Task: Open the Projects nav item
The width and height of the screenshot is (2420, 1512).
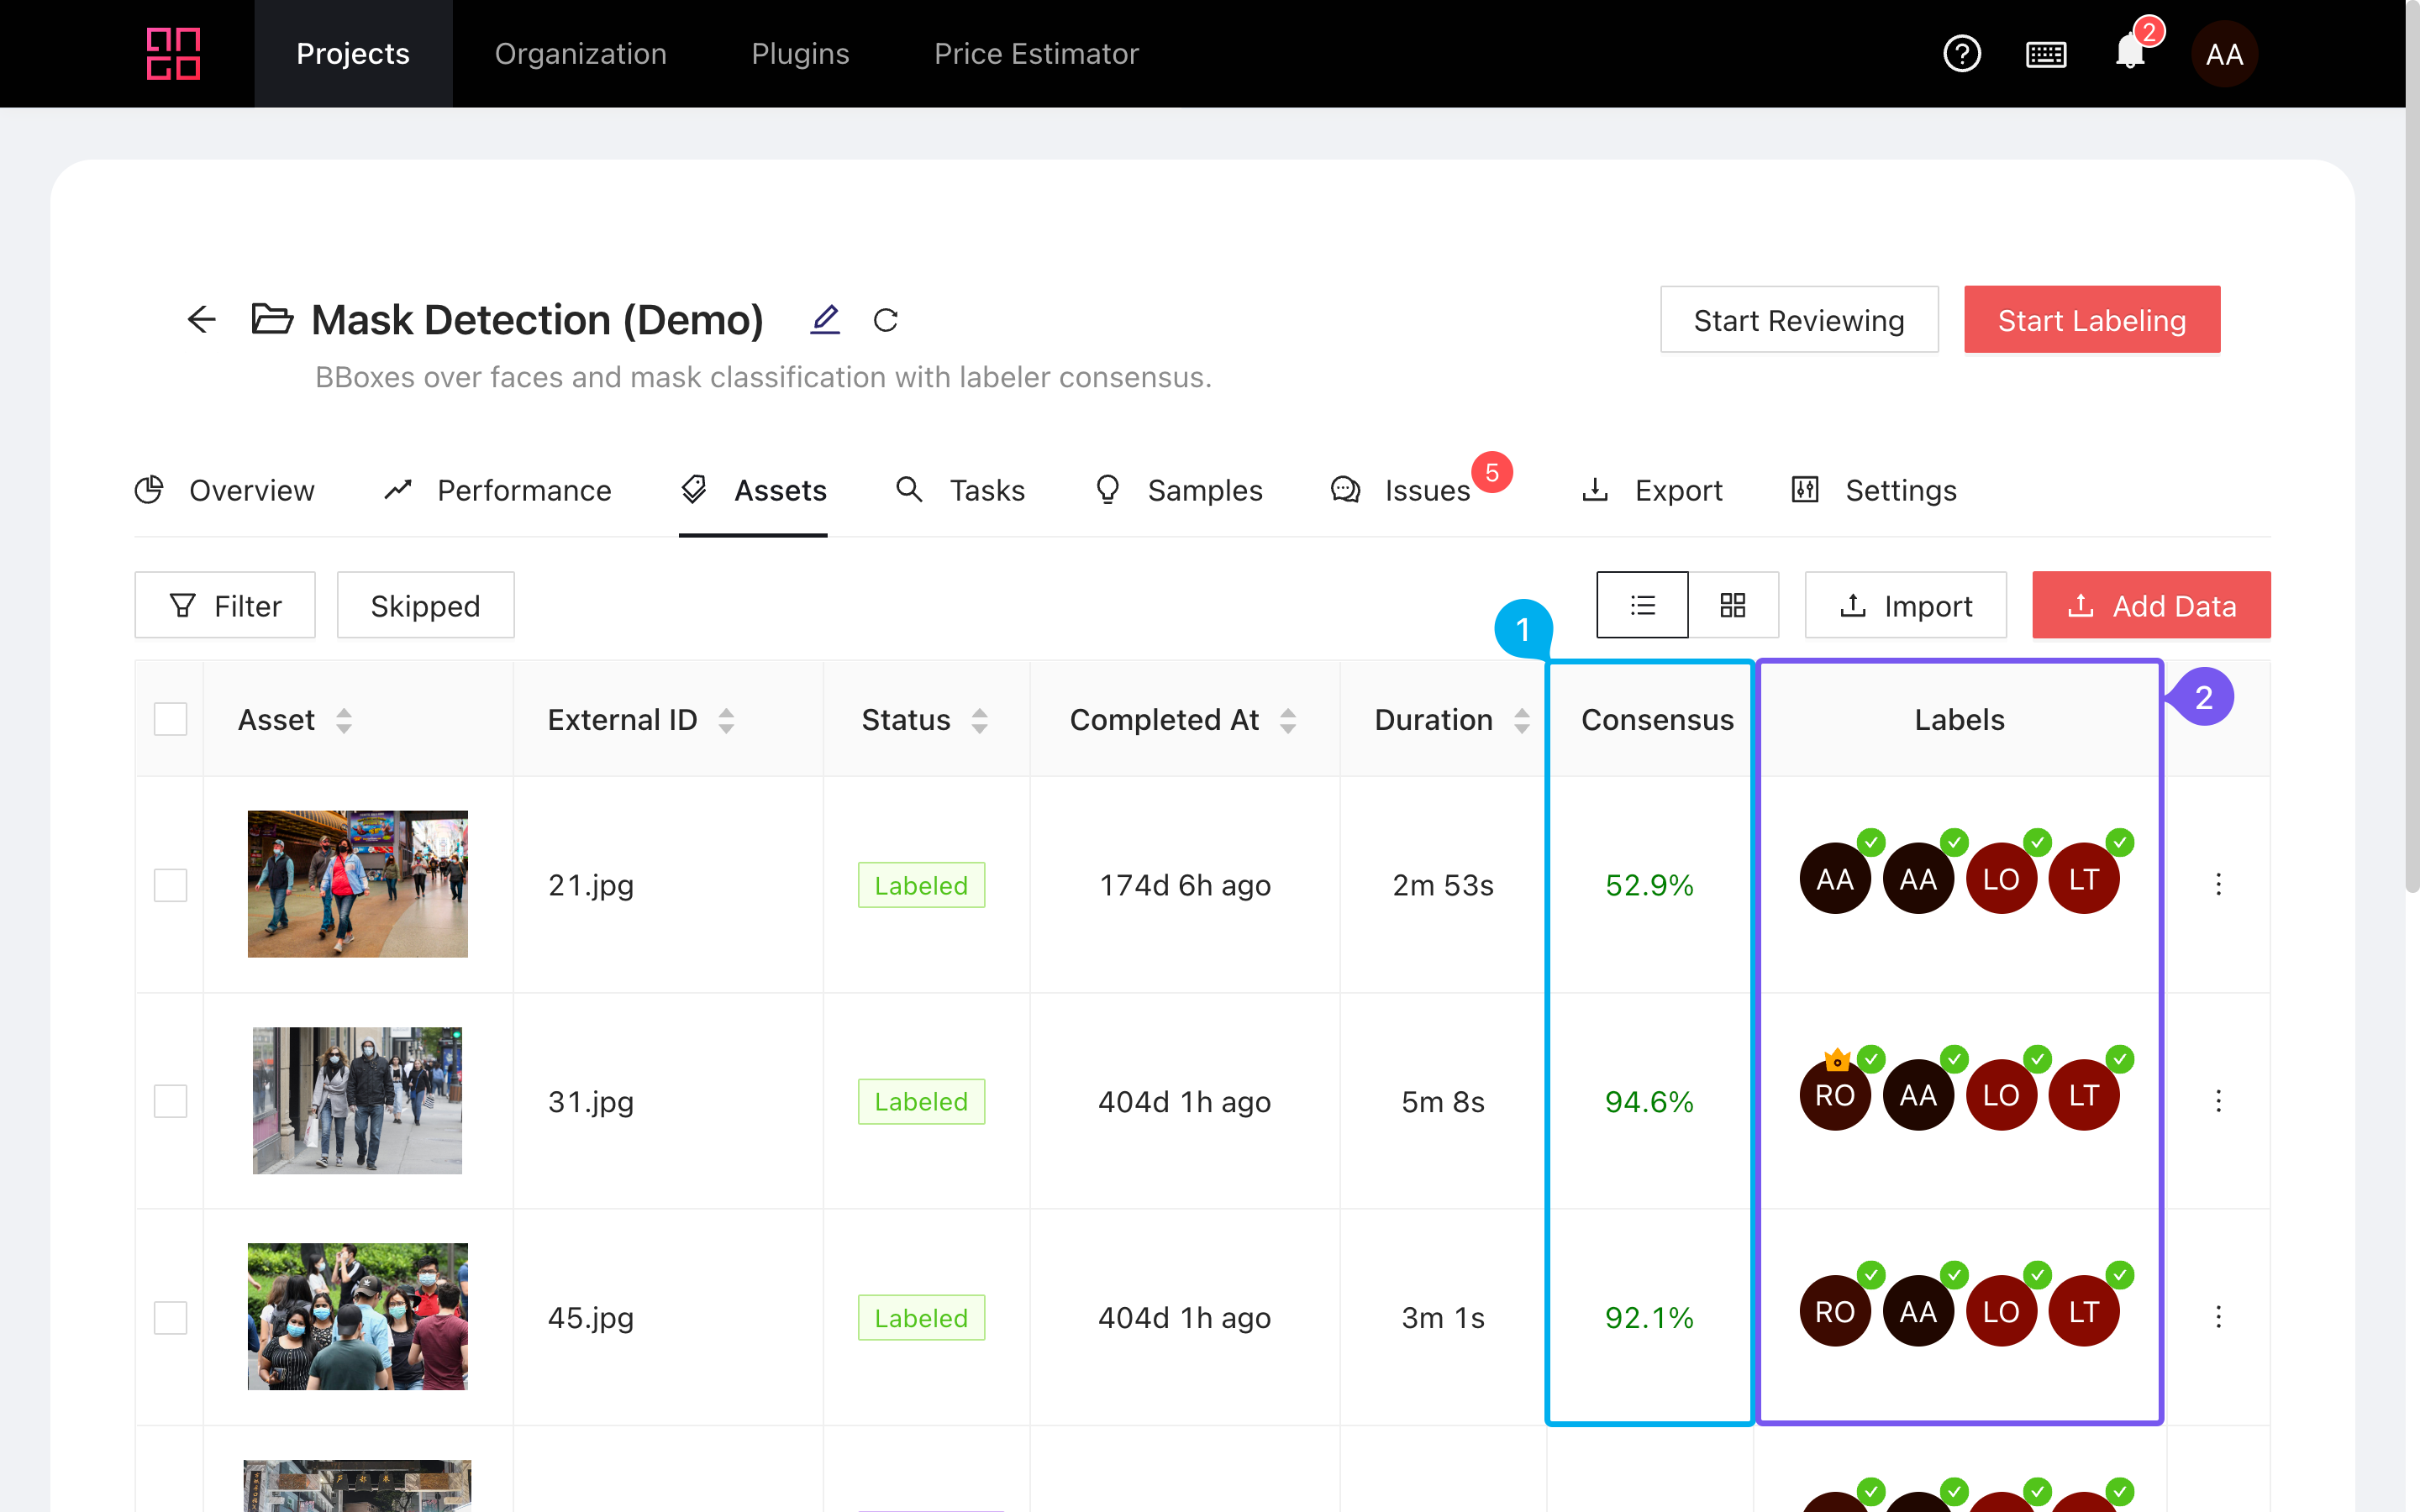Action: tap(353, 54)
